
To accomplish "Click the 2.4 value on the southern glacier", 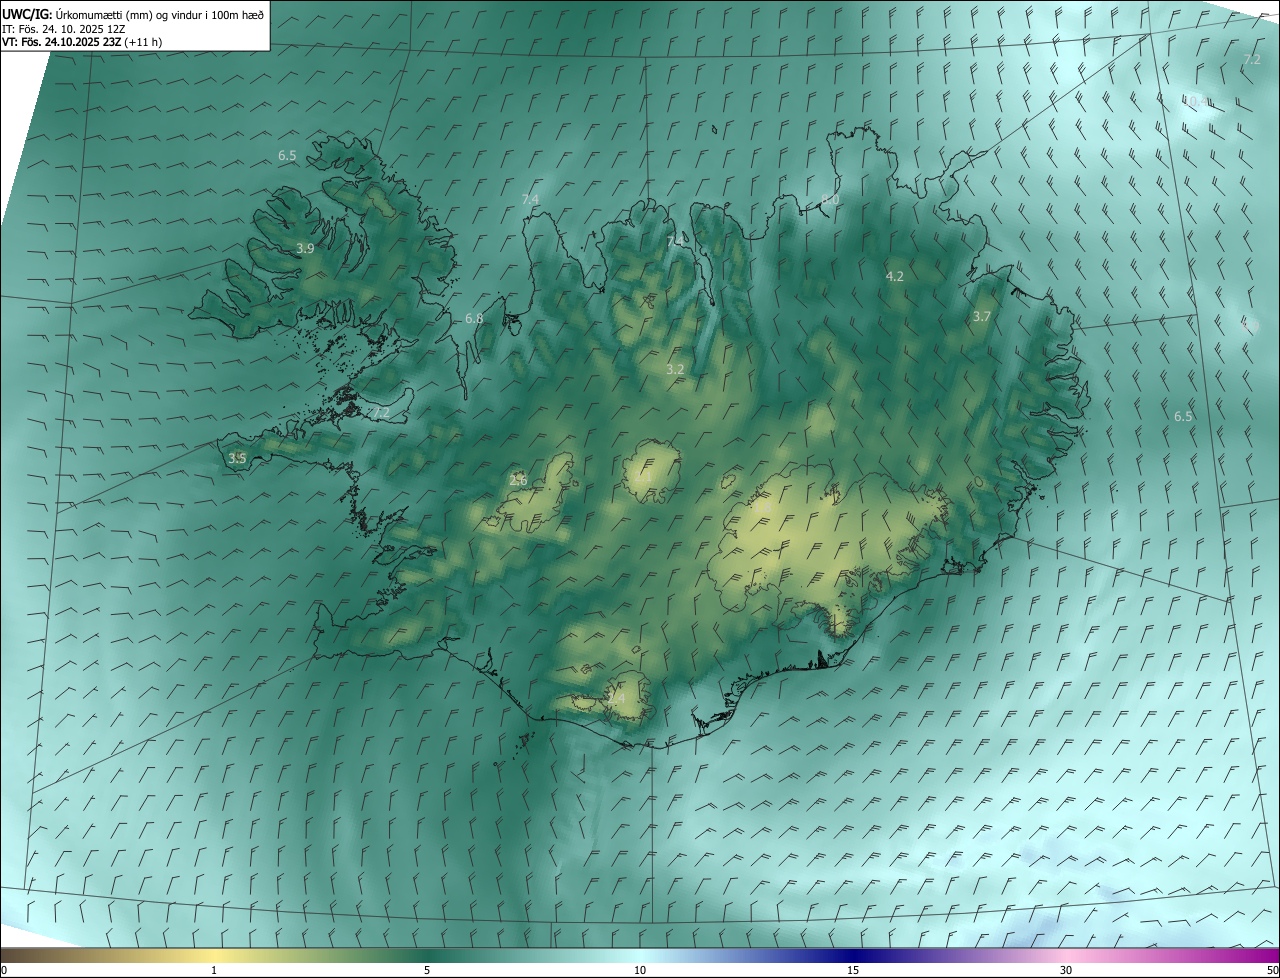I will [x=616, y=697].
